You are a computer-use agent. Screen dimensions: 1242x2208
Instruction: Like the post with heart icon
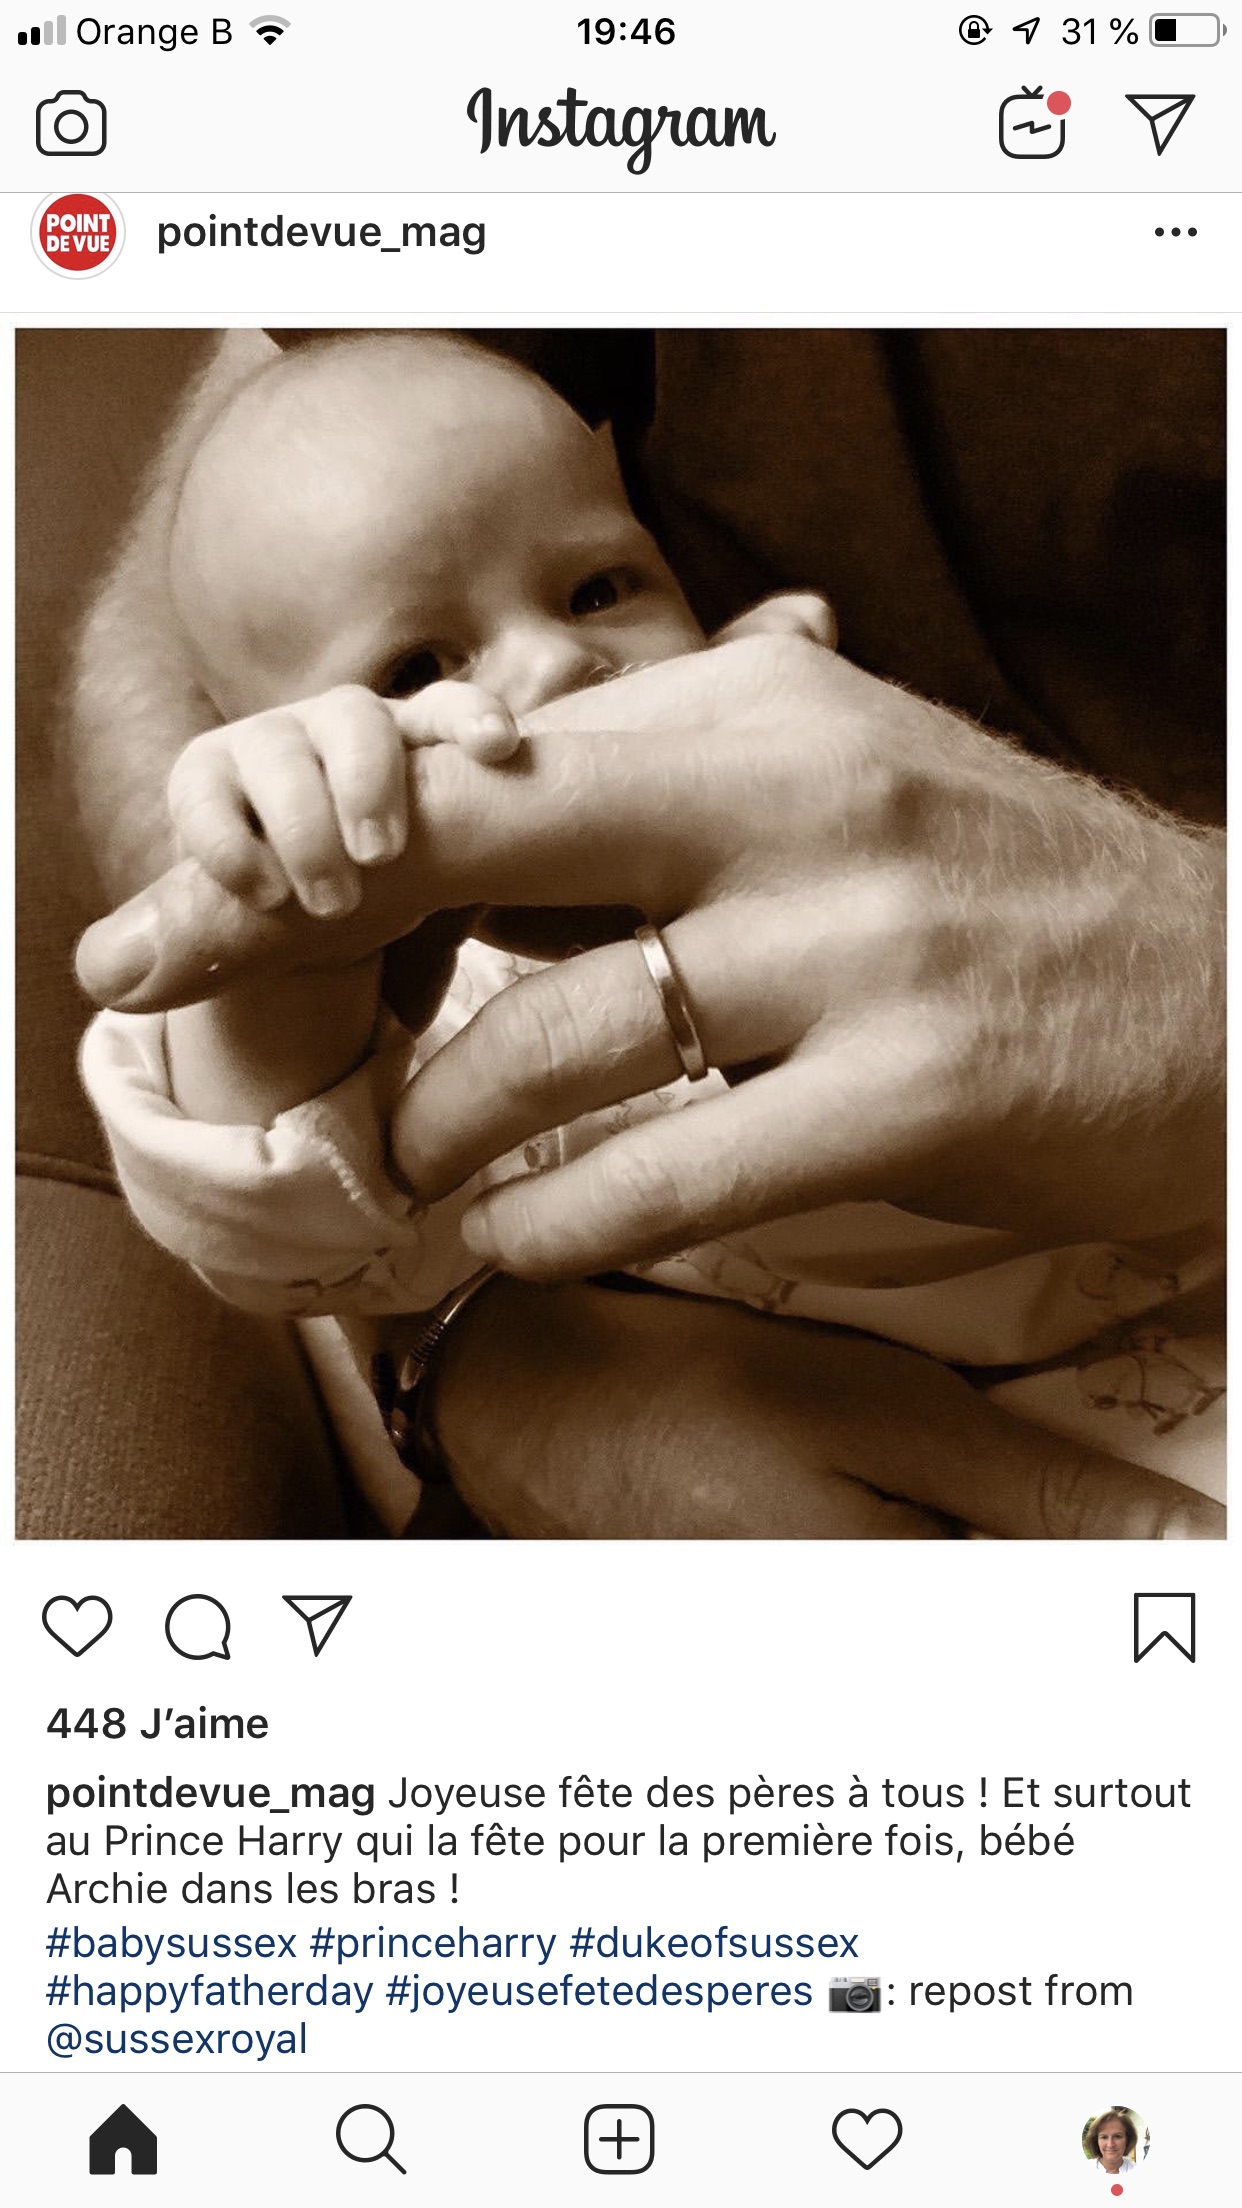click(x=77, y=1625)
